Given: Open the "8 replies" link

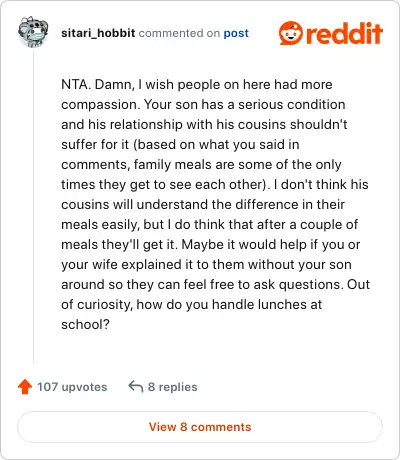Looking at the screenshot, I should 172,387.
